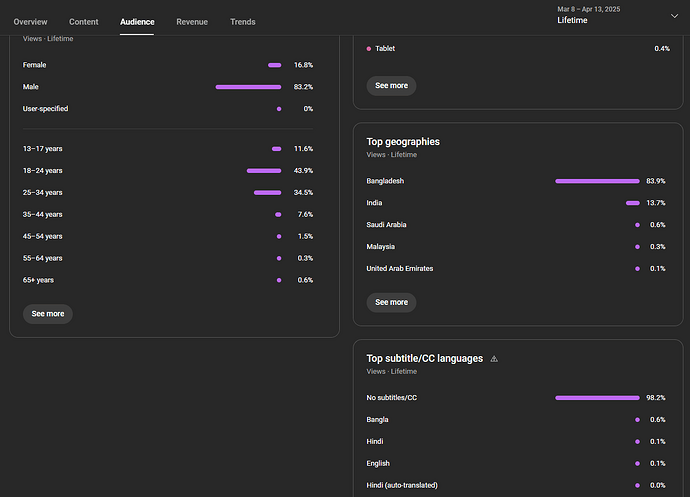Click the India country row
The height and width of the screenshot is (497, 690).
(516, 203)
